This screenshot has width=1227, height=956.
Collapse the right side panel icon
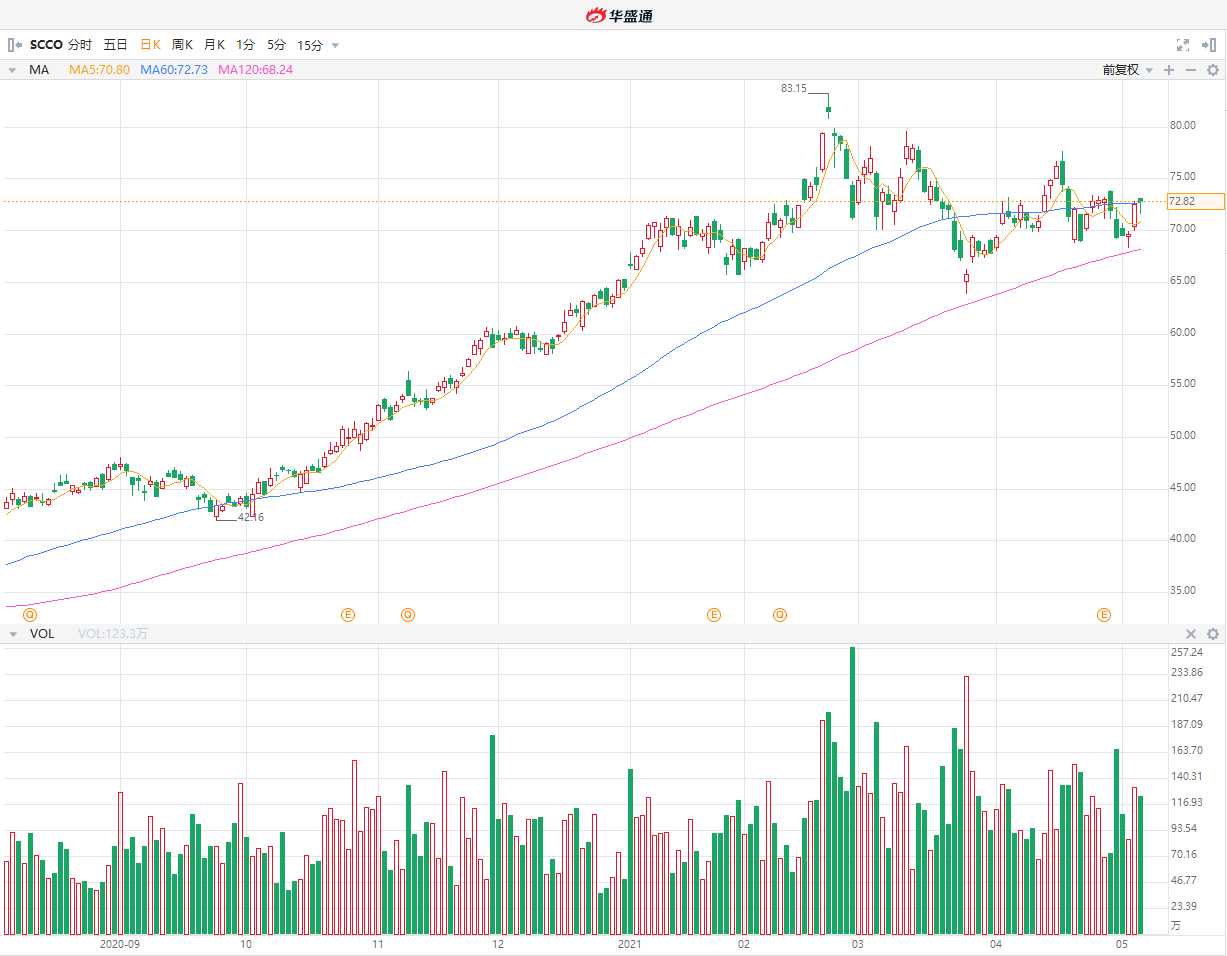point(1208,45)
